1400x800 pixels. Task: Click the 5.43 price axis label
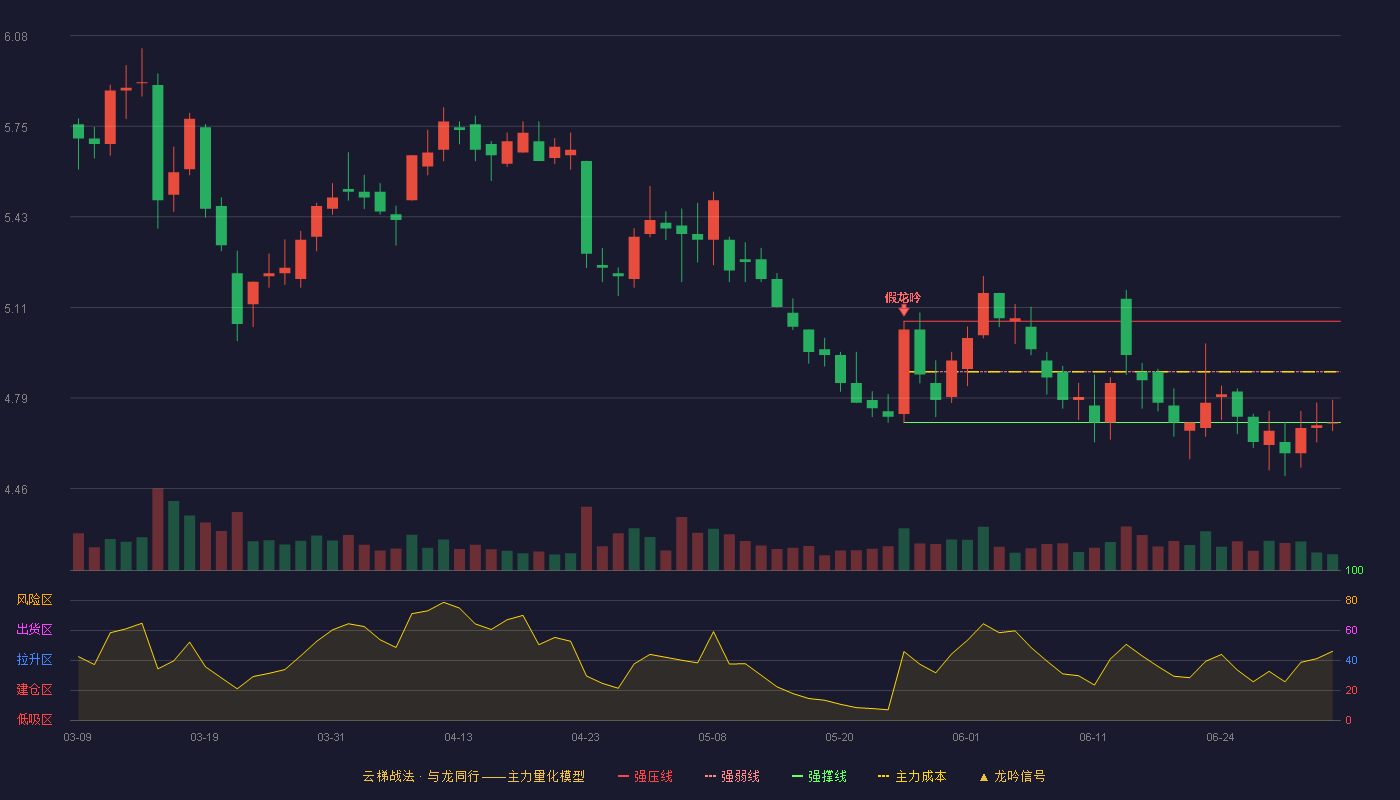16,217
